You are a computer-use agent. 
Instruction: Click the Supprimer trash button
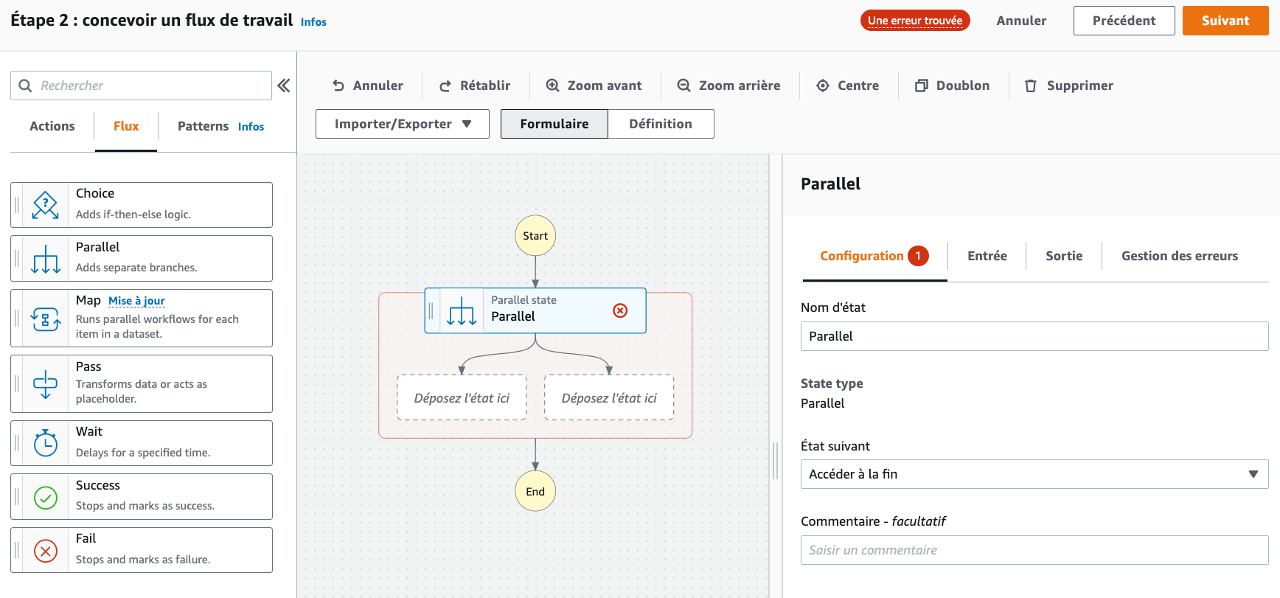[1069, 86]
